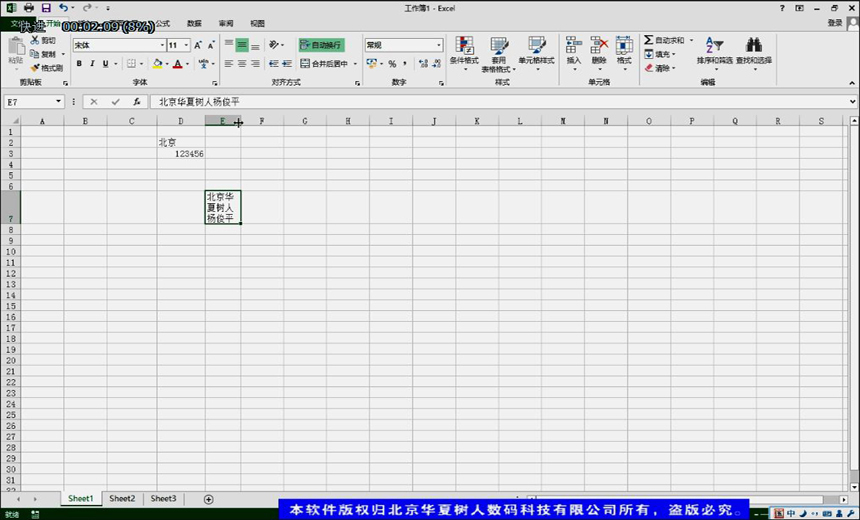The height and width of the screenshot is (520, 860).
Task: Switch to the Sheet3 tab
Action: tap(163, 499)
